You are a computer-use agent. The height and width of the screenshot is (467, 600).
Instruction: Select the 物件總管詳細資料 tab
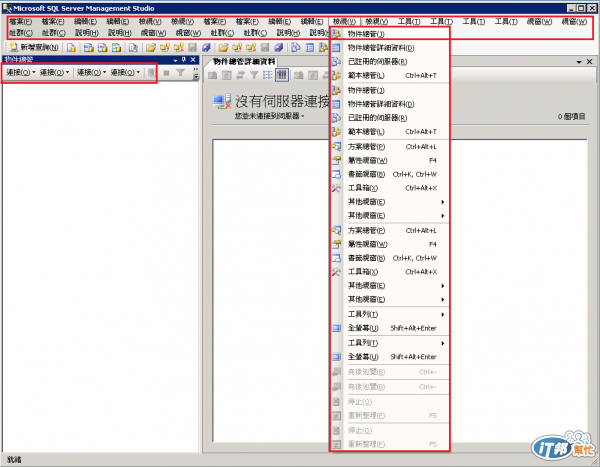pos(244,62)
